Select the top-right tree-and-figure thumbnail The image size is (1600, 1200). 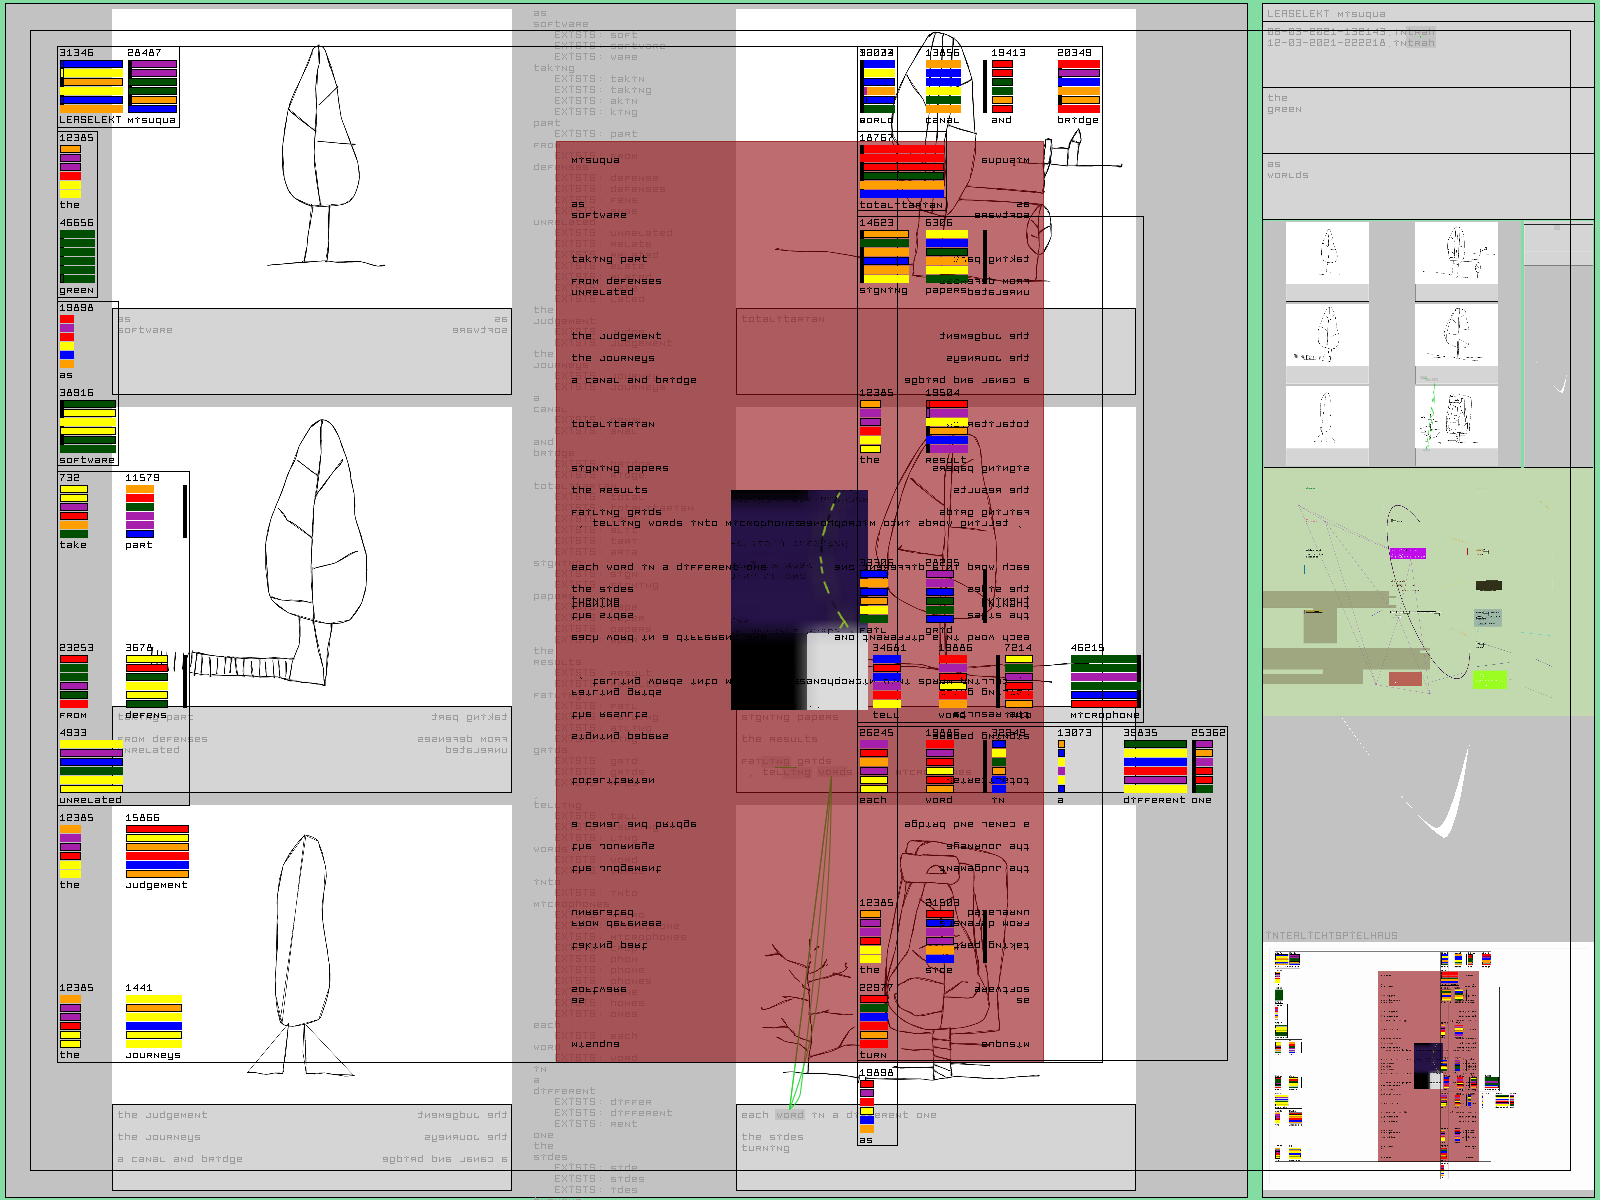click(x=1456, y=253)
